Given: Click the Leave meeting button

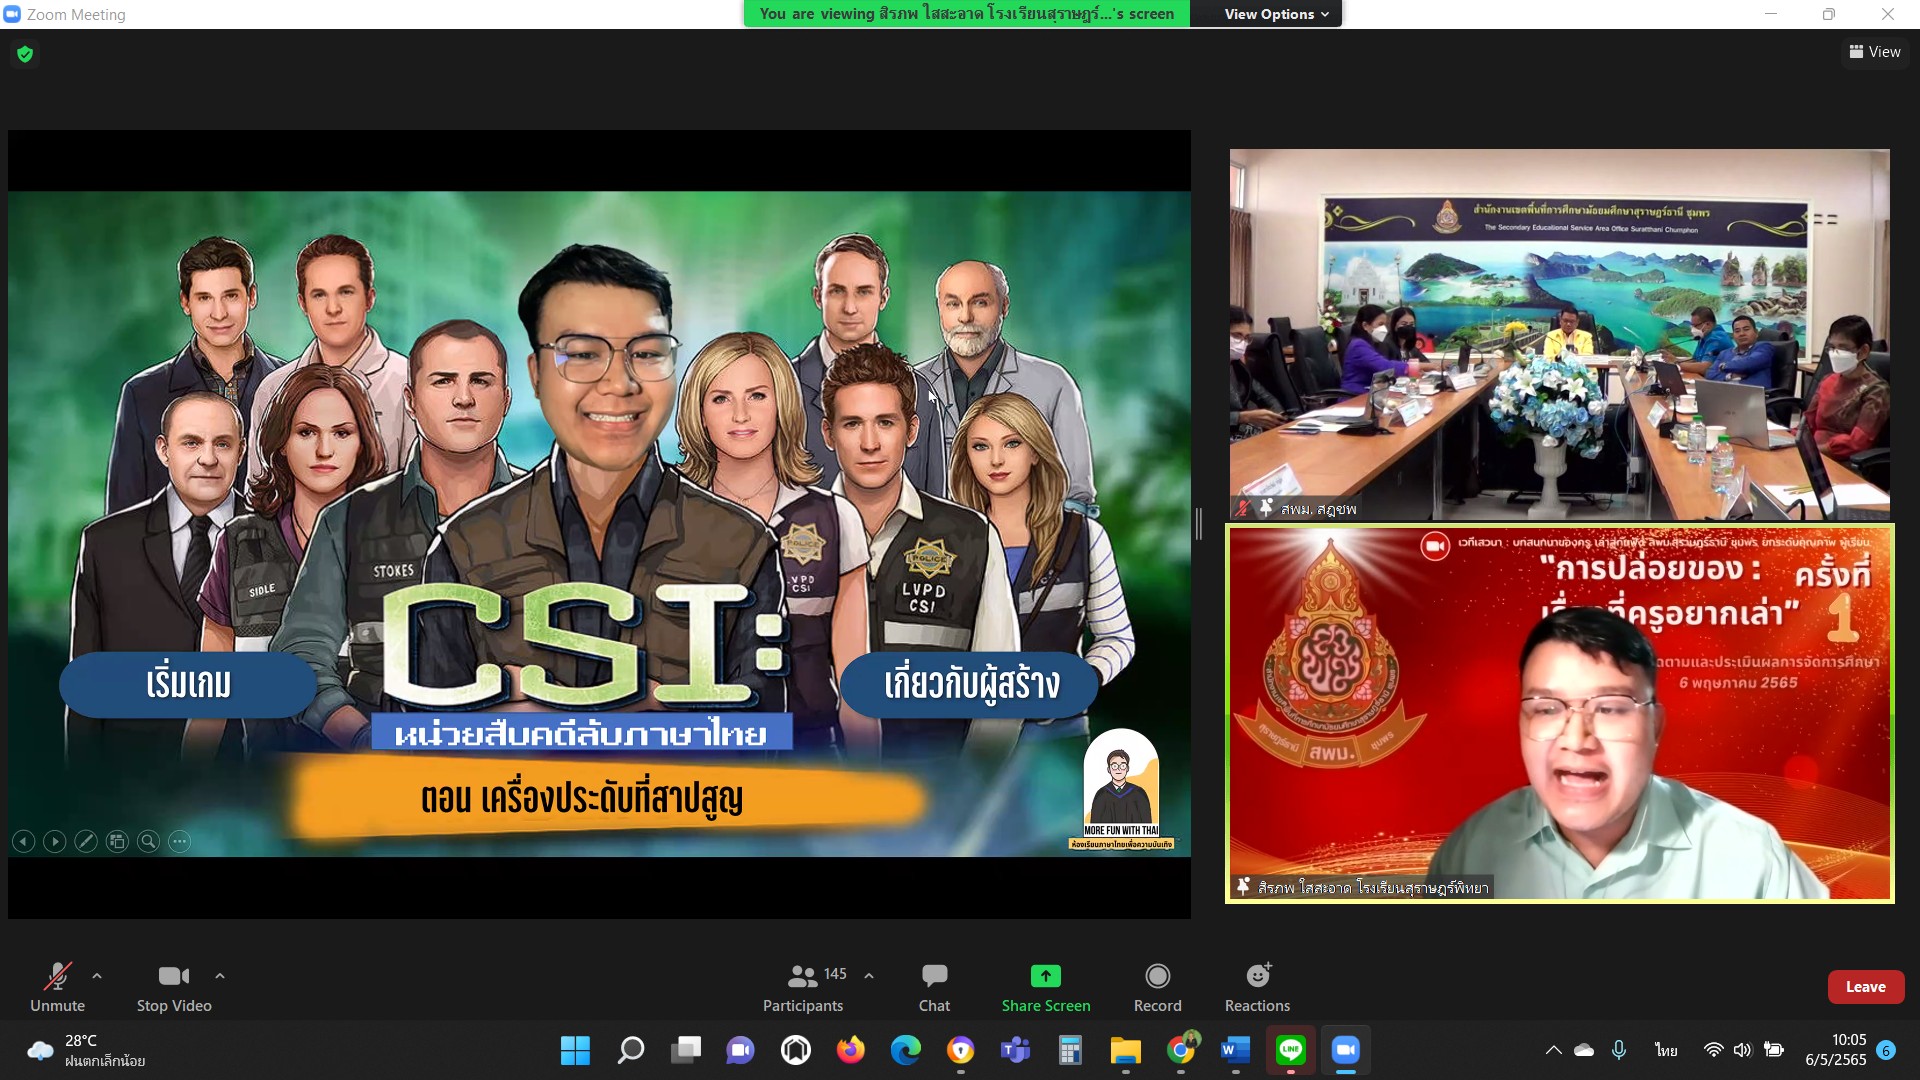Looking at the screenshot, I should [x=1865, y=987].
